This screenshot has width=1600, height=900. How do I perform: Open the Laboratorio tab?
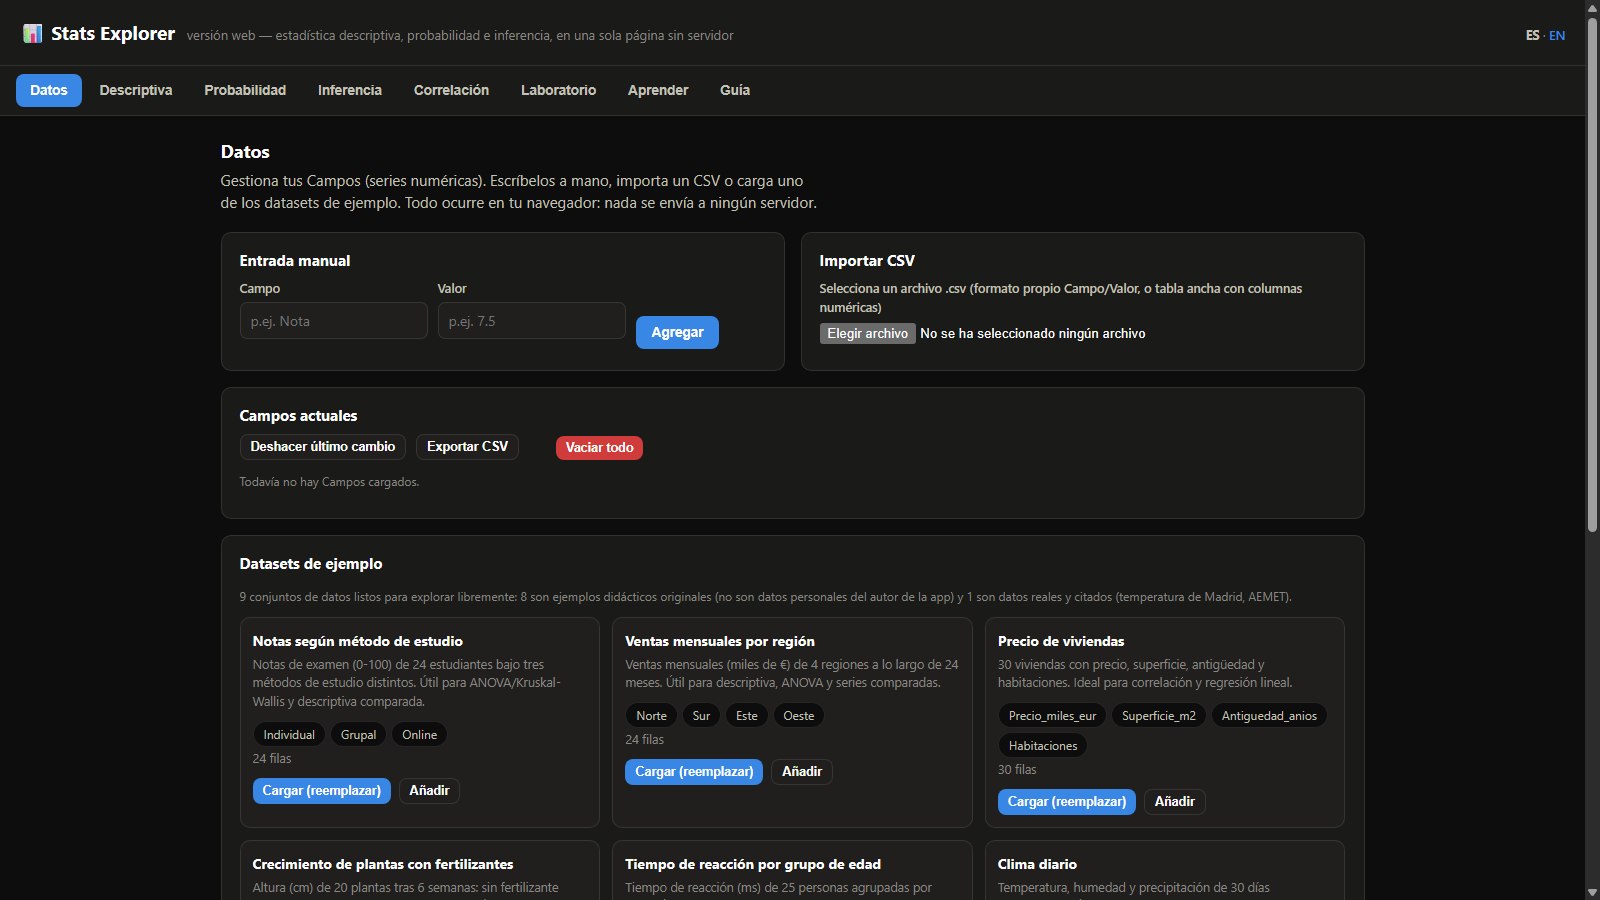pos(558,90)
